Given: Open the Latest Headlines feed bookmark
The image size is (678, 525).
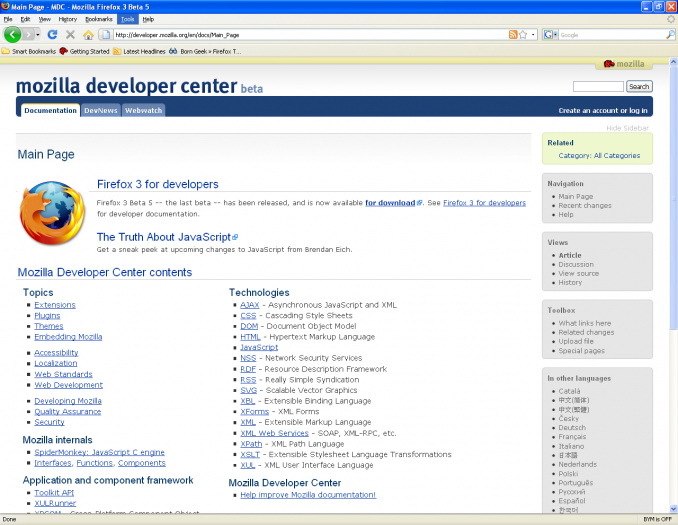Looking at the screenshot, I should (x=139, y=51).
